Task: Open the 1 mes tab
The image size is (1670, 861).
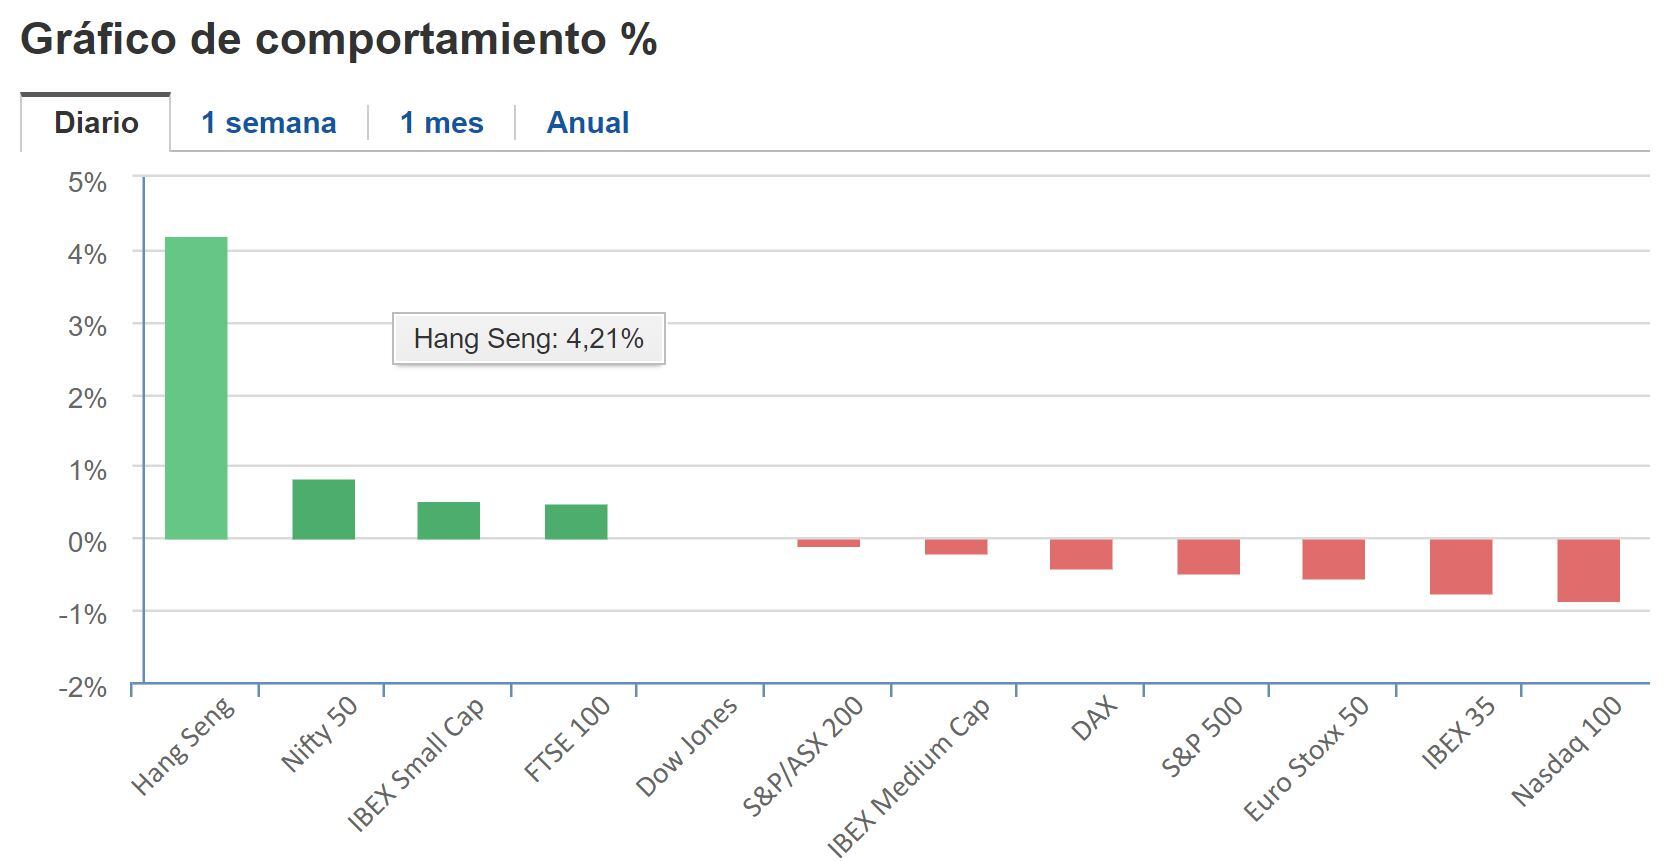Action: tap(441, 123)
